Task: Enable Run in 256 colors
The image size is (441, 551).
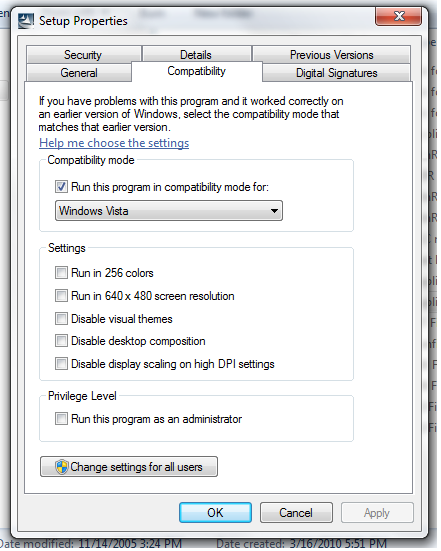Action: click(x=61, y=273)
